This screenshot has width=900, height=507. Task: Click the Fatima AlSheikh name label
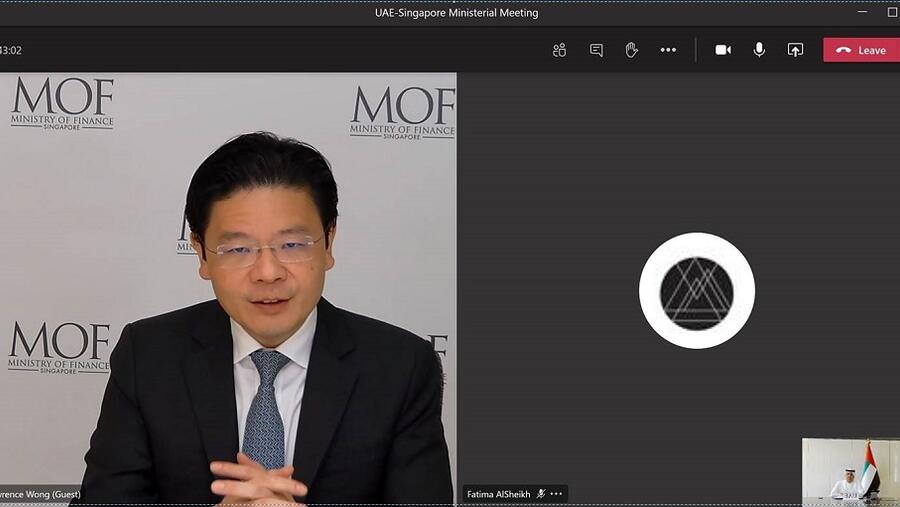tap(498, 494)
